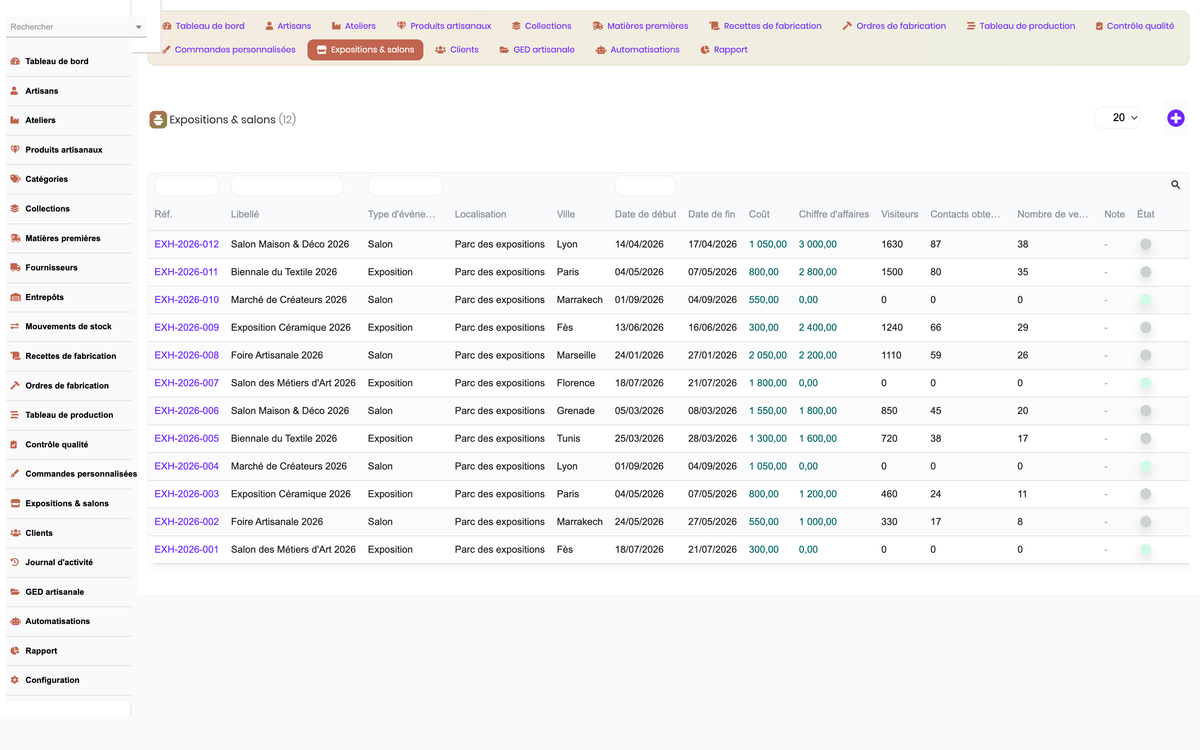Click the Date de début filter field

pos(645,185)
